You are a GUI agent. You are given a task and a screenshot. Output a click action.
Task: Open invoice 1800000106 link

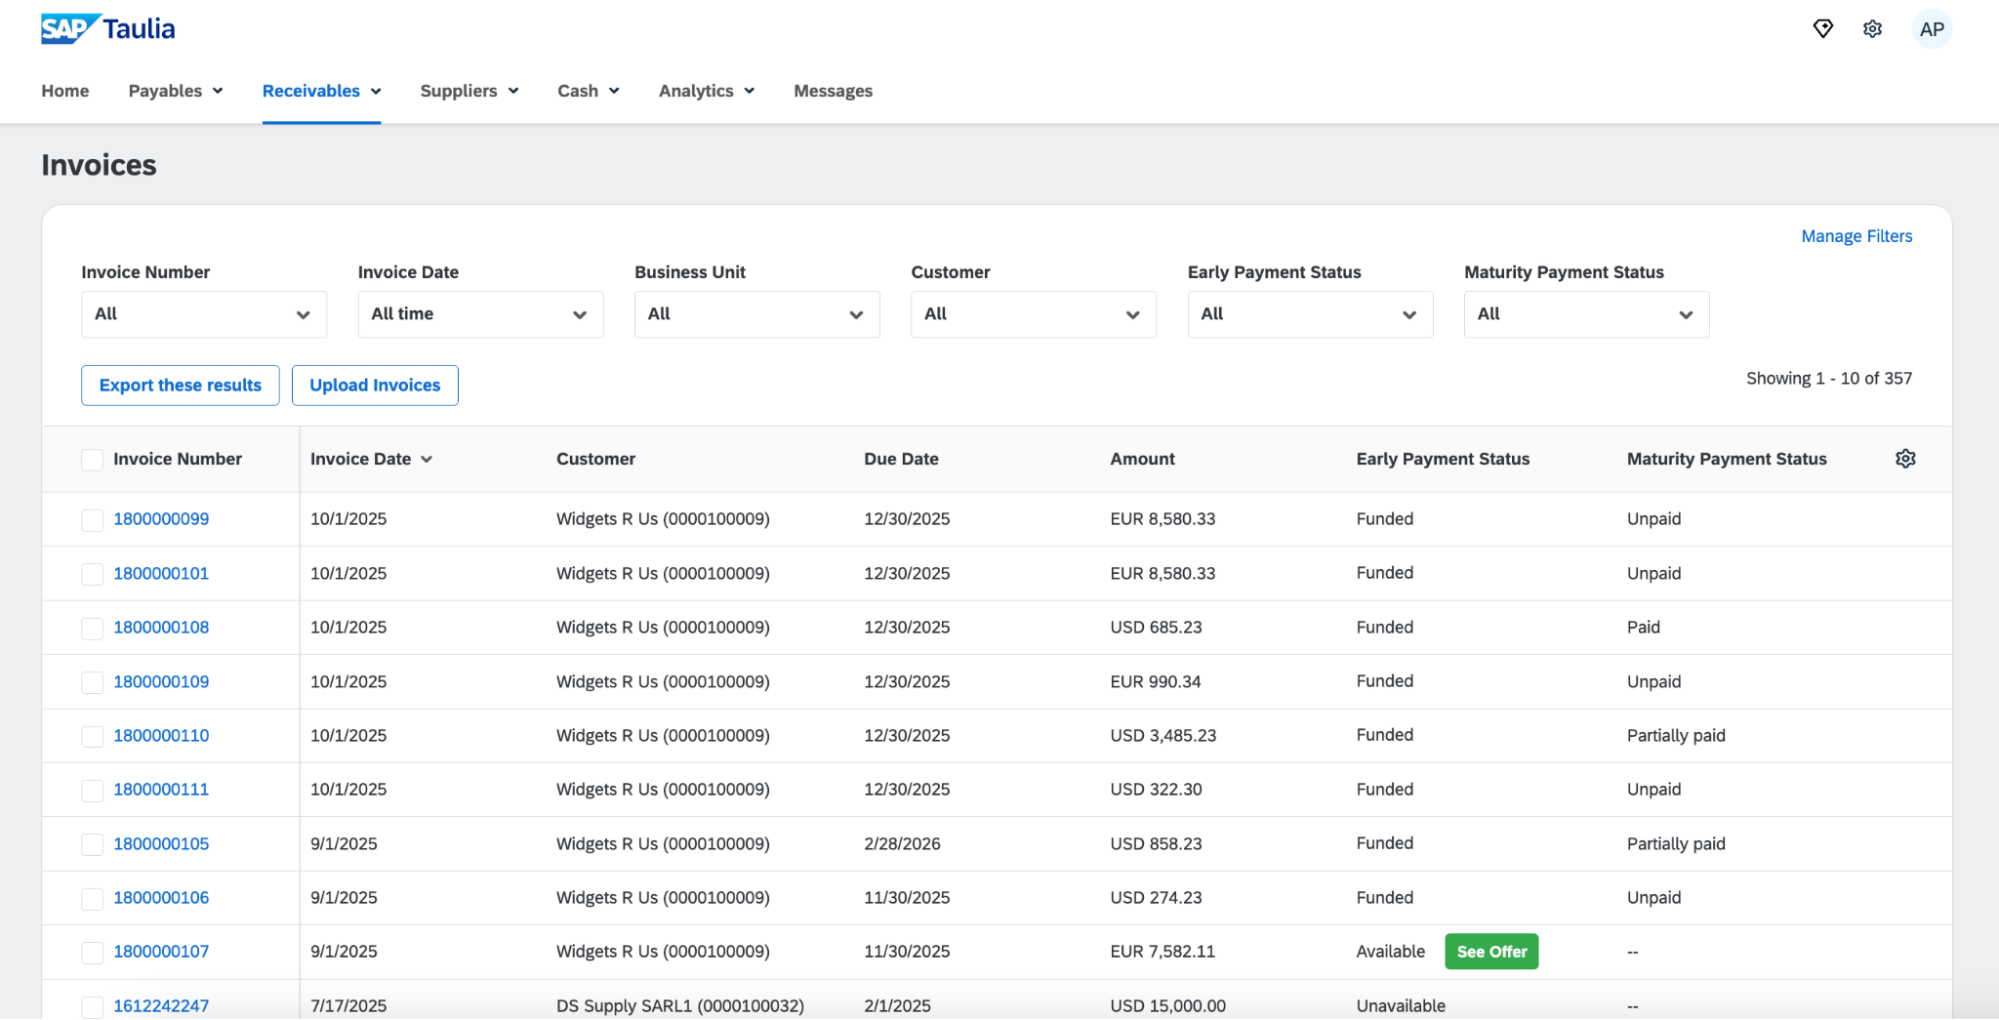[161, 897]
